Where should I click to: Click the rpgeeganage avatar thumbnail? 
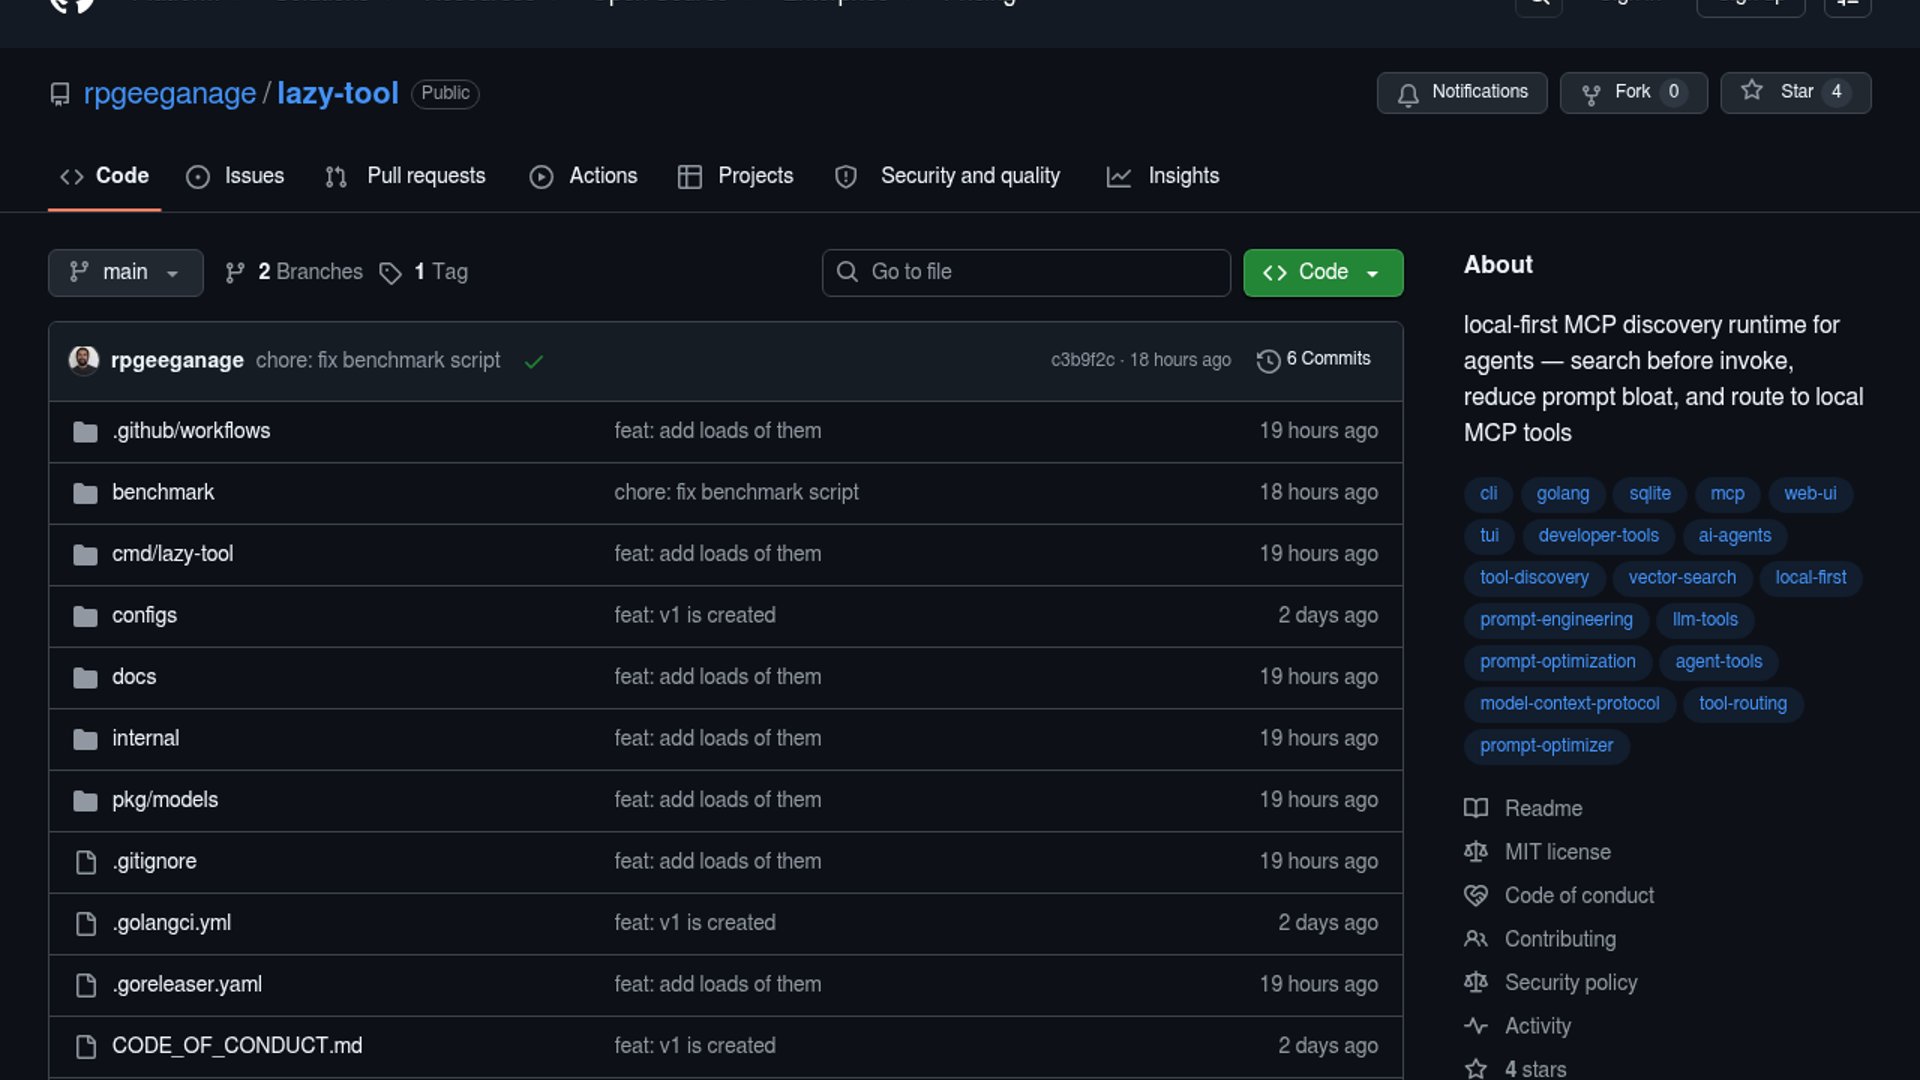(84, 360)
